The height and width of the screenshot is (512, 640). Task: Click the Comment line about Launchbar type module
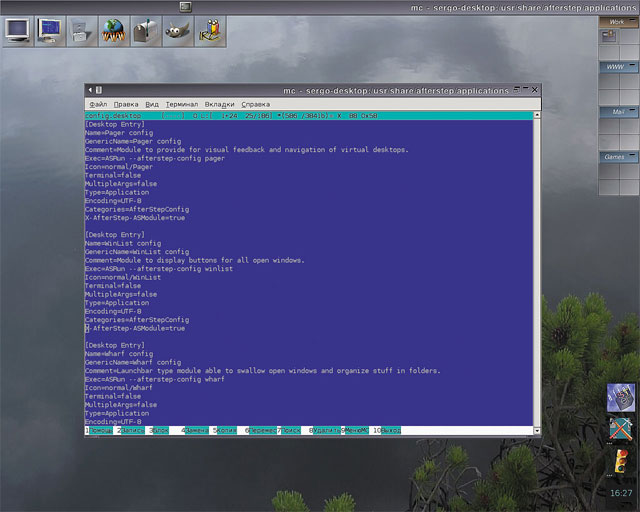coord(263,371)
